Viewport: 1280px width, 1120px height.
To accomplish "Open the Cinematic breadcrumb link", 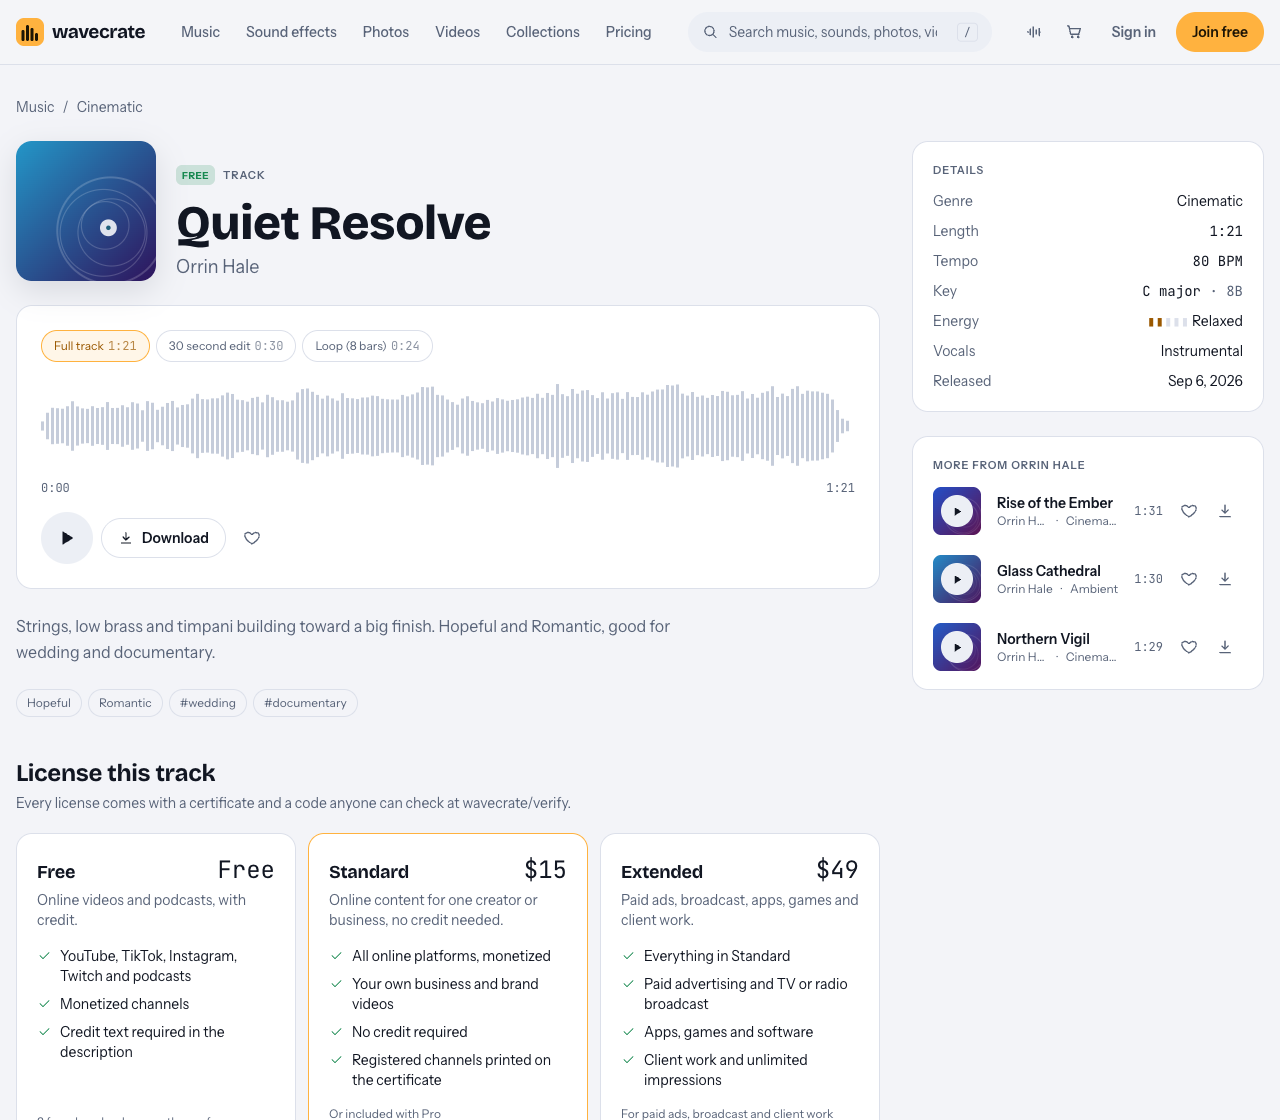I will (x=110, y=107).
